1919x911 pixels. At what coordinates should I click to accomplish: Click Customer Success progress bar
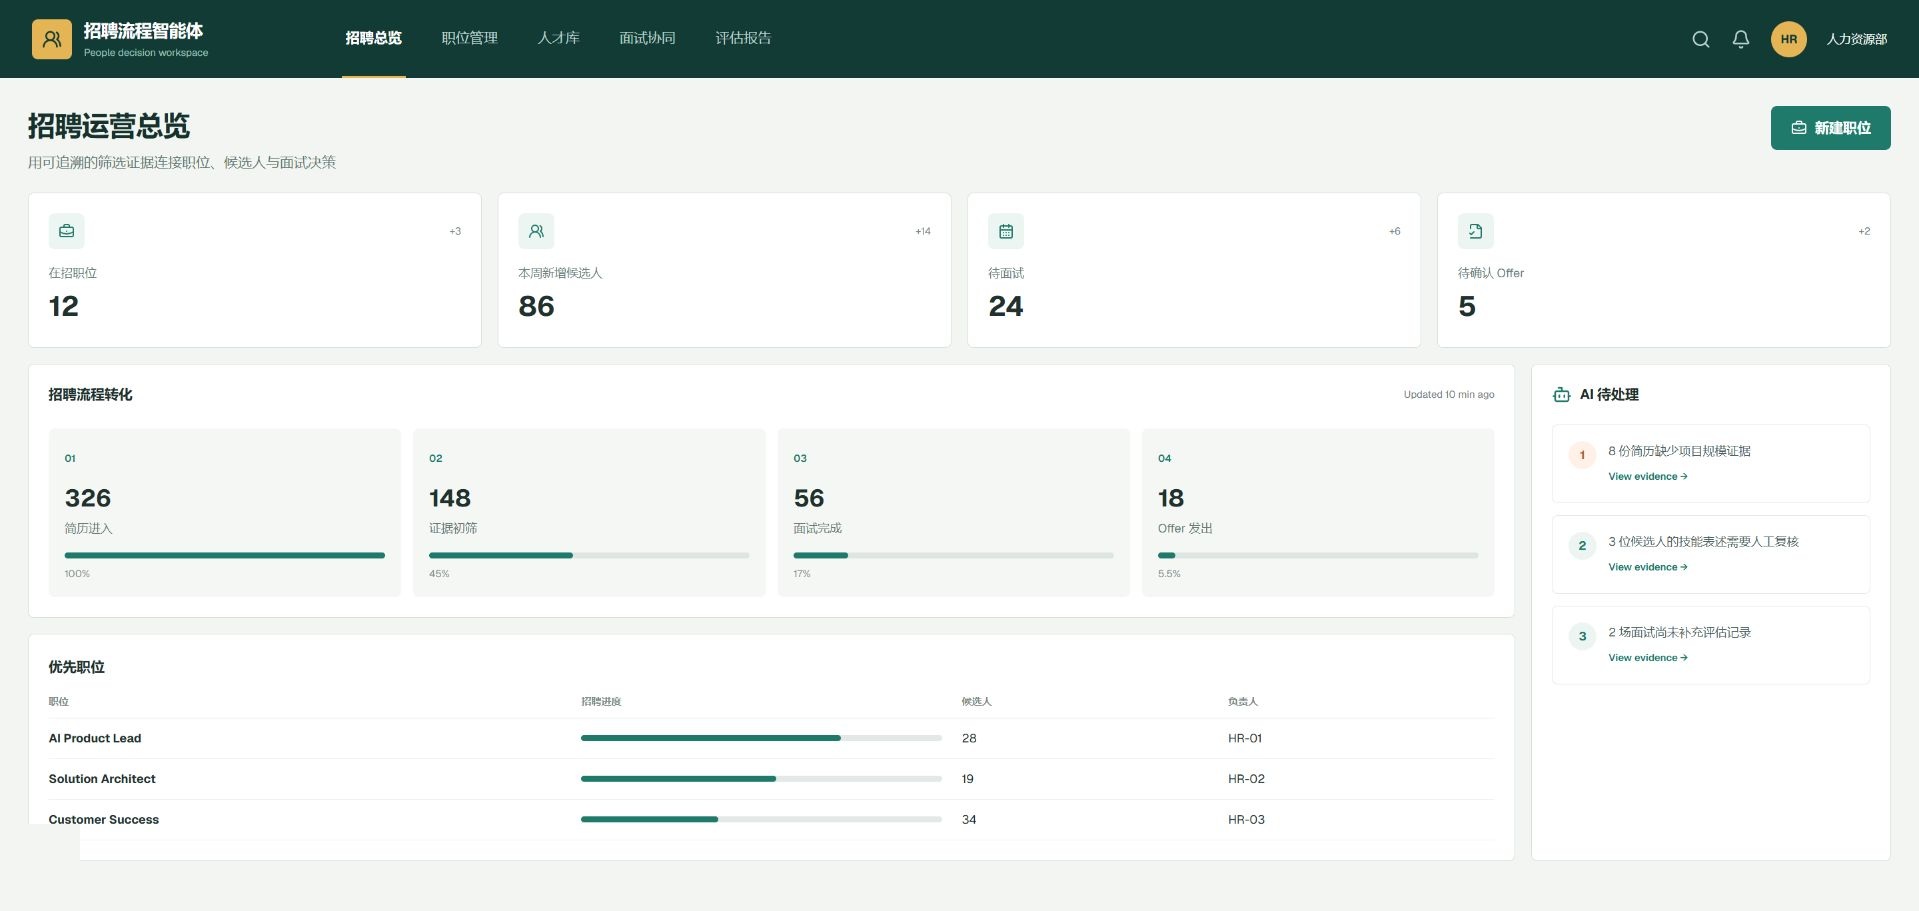[x=761, y=819]
